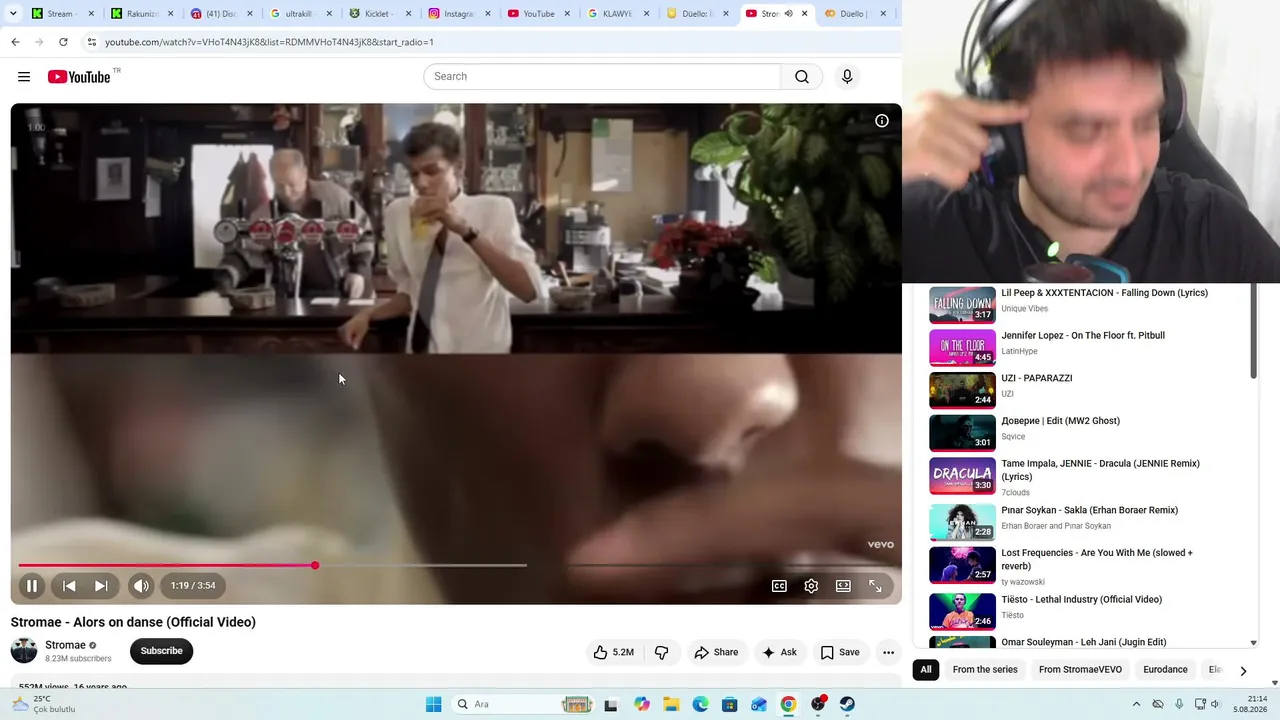Open the Chrome tab search dropdown
The width and height of the screenshot is (1280, 720).
tap(13, 14)
